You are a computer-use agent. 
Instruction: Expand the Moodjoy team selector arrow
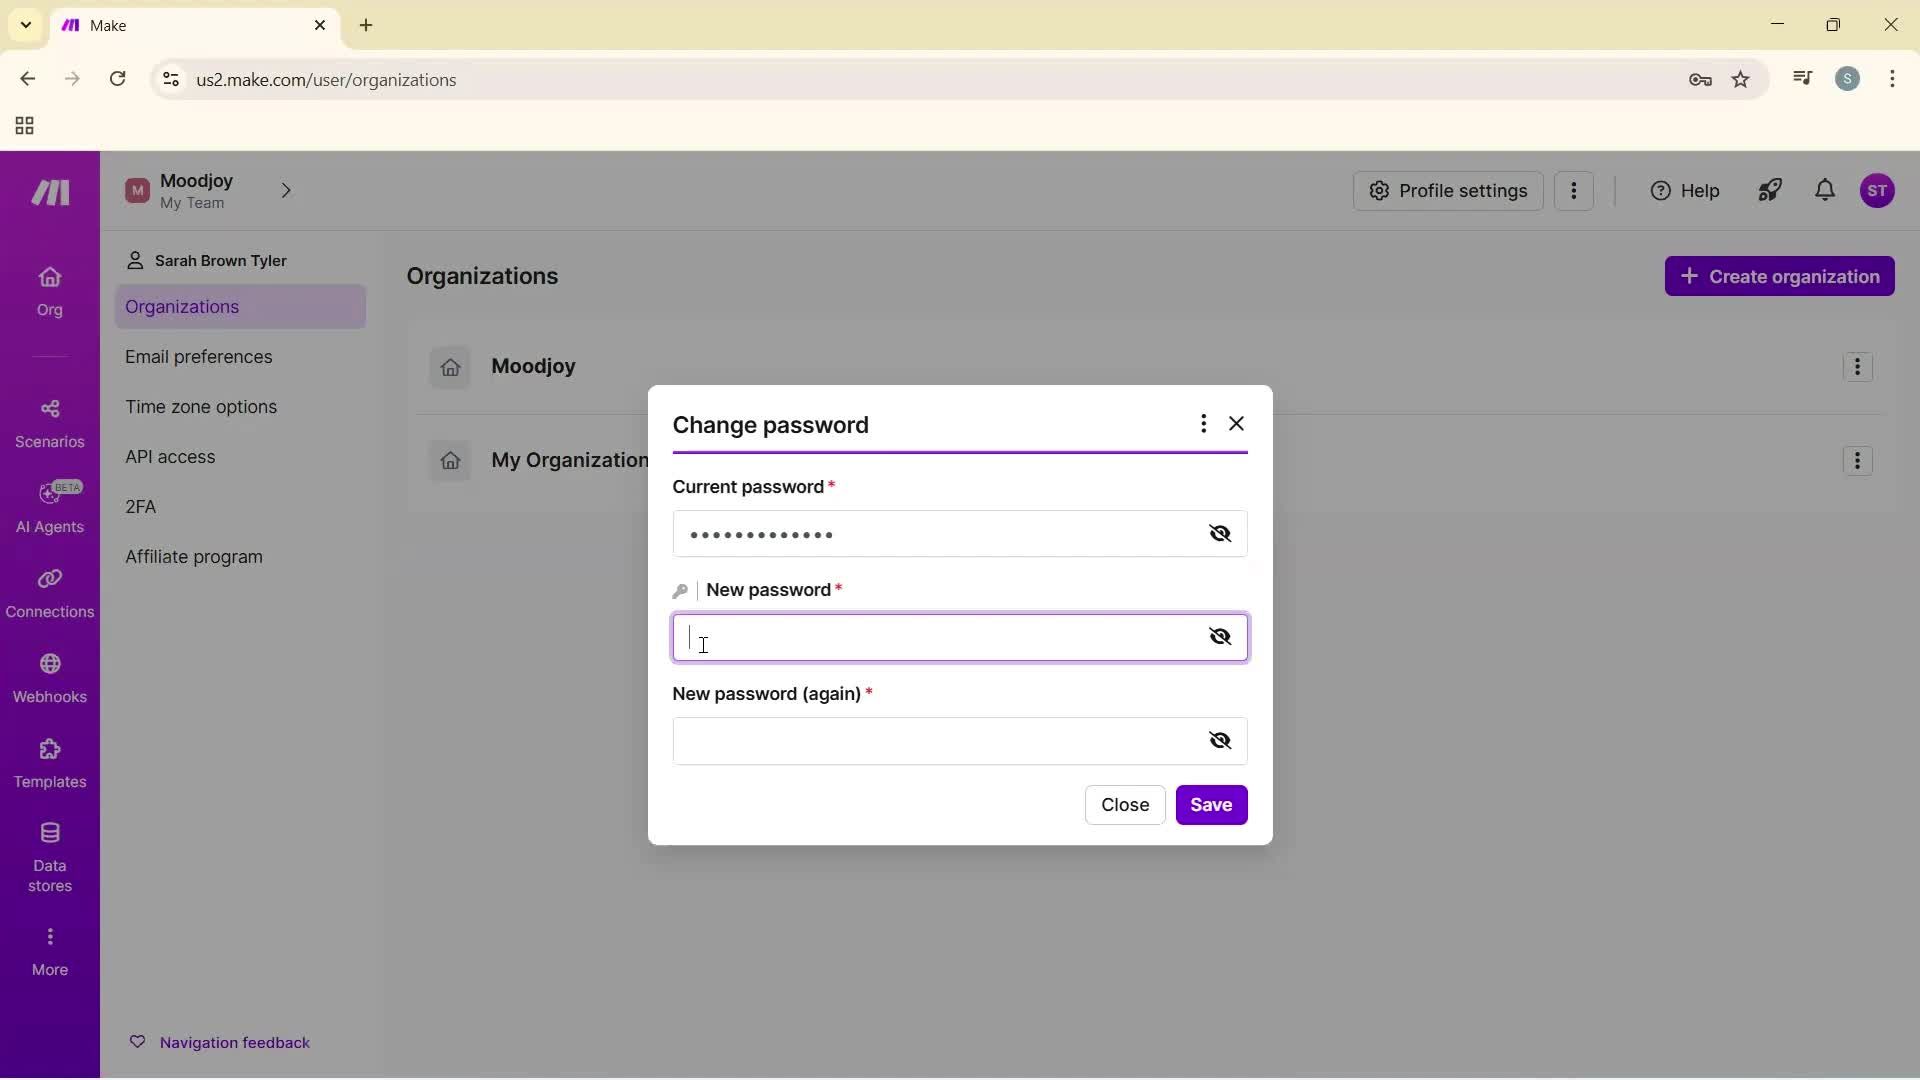286,190
